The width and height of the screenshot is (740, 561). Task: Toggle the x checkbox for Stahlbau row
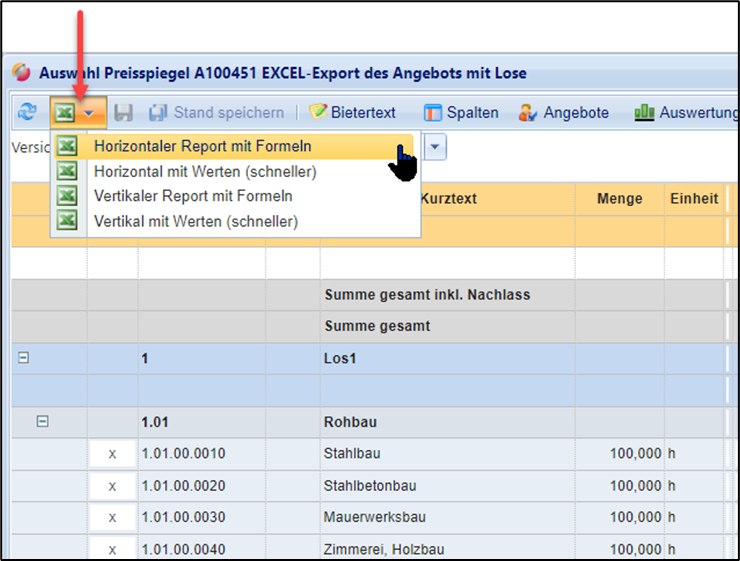[x=112, y=454]
